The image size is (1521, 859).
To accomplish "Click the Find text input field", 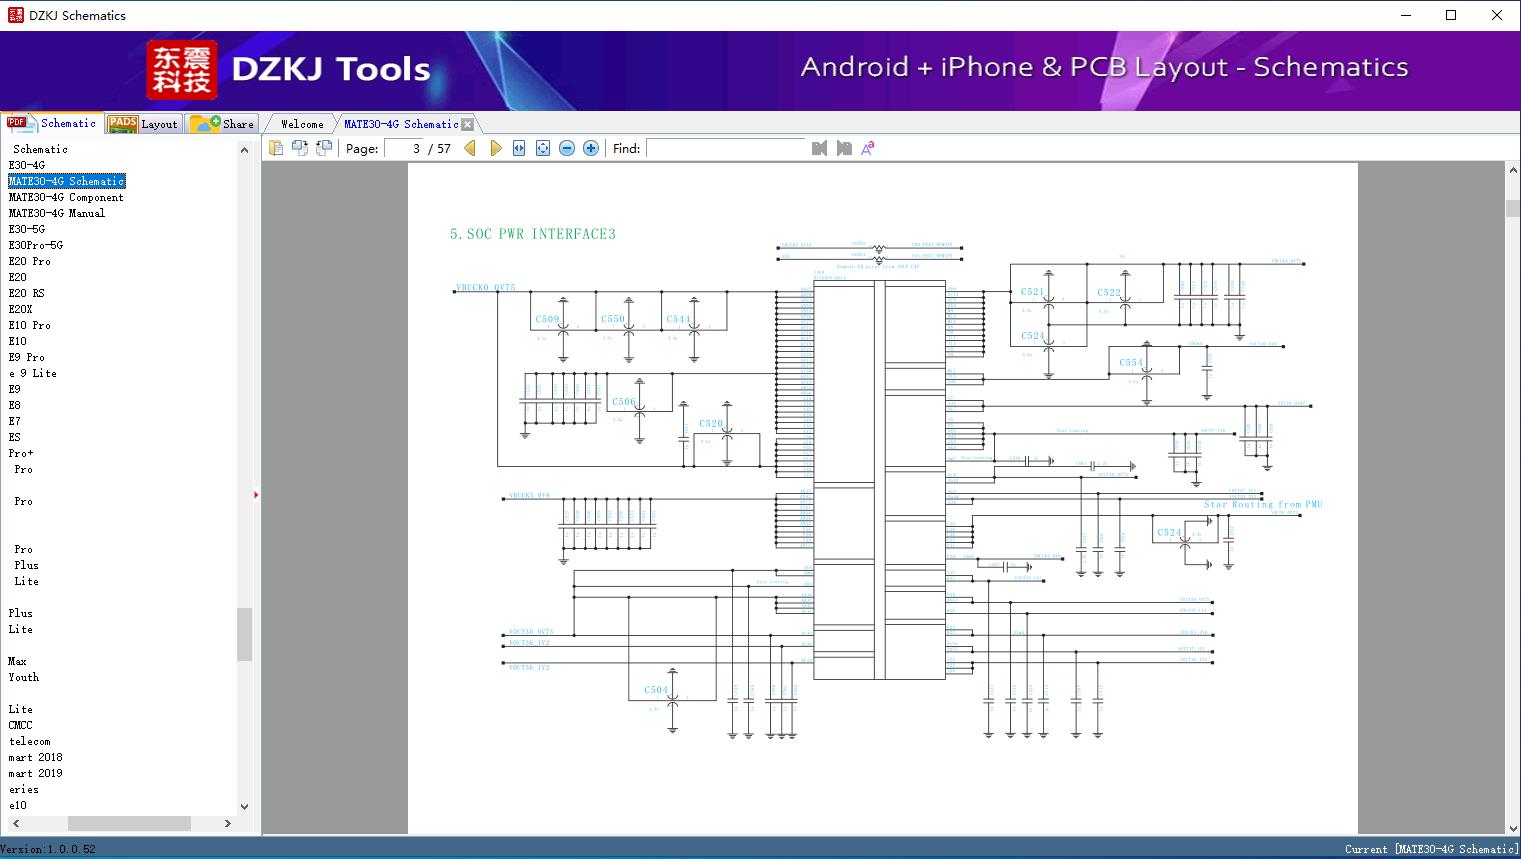I will [725, 148].
